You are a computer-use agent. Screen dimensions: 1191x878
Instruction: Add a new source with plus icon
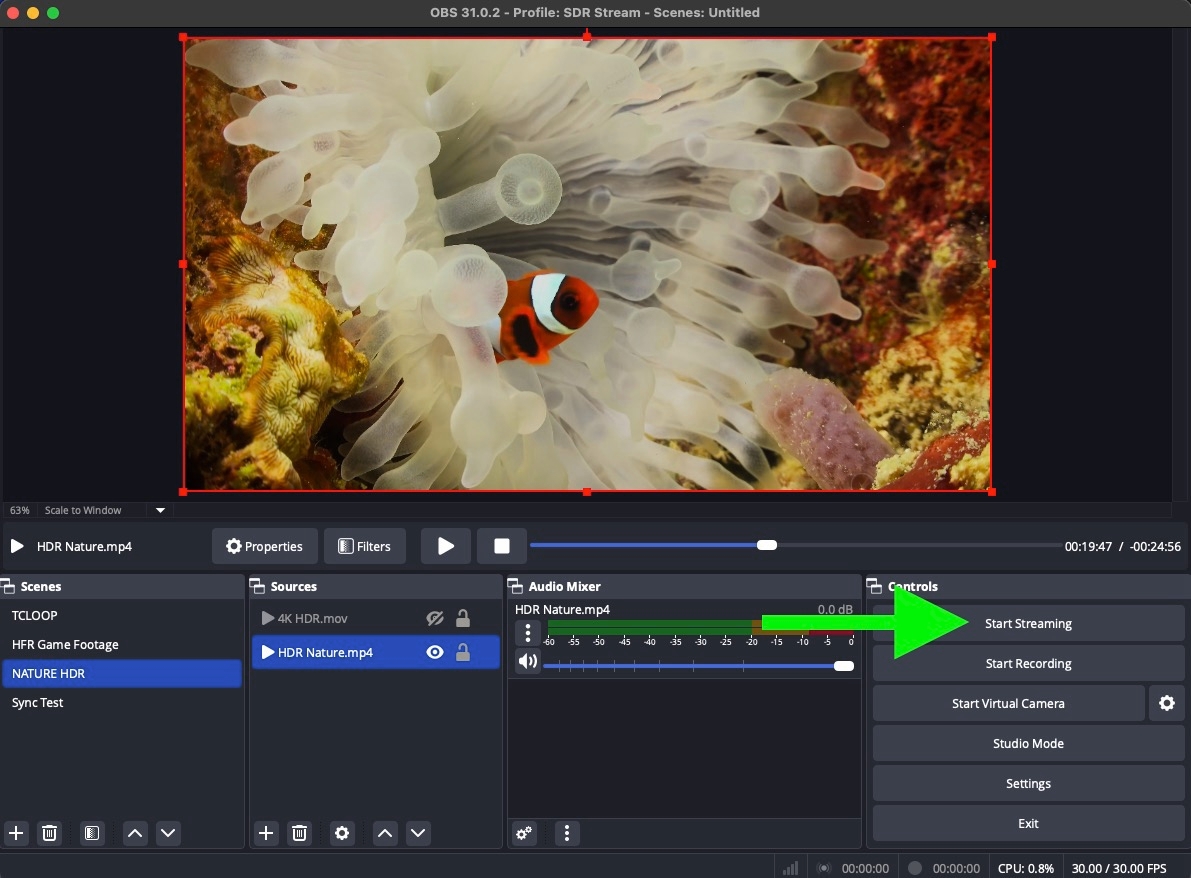(x=266, y=833)
